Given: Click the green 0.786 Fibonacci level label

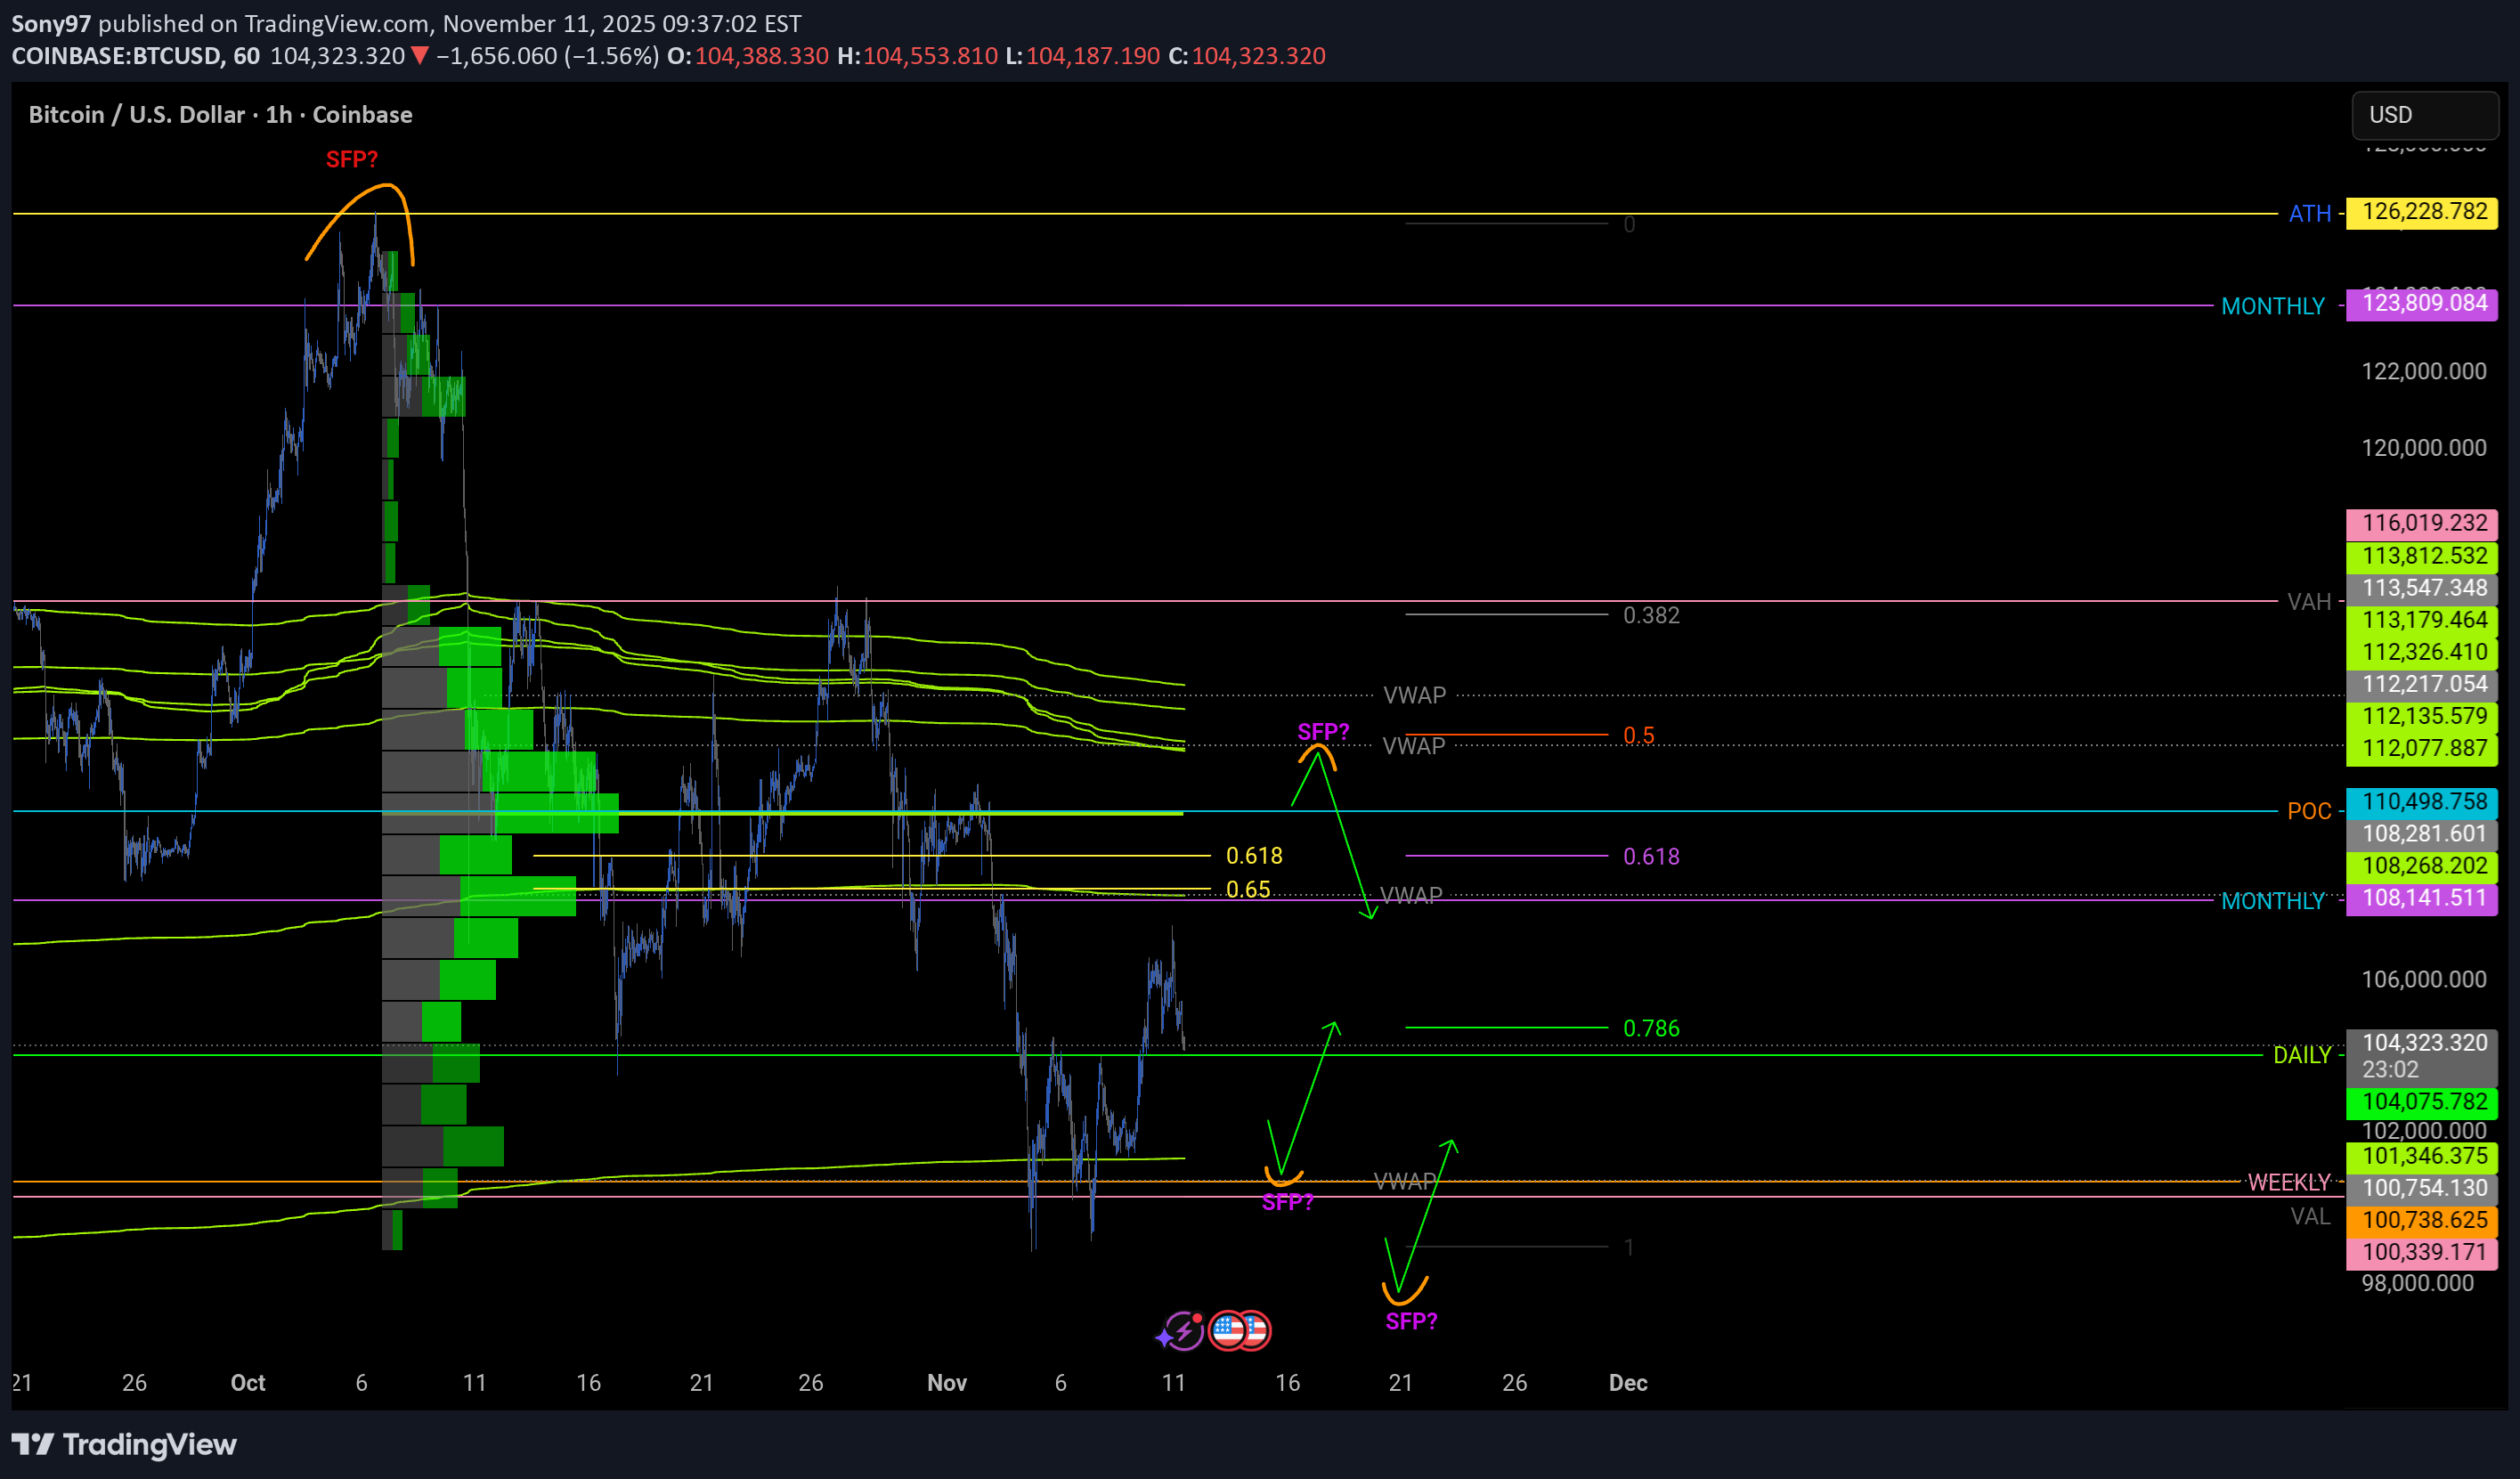Looking at the screenshot, I should click(x=1651, y=1029).
